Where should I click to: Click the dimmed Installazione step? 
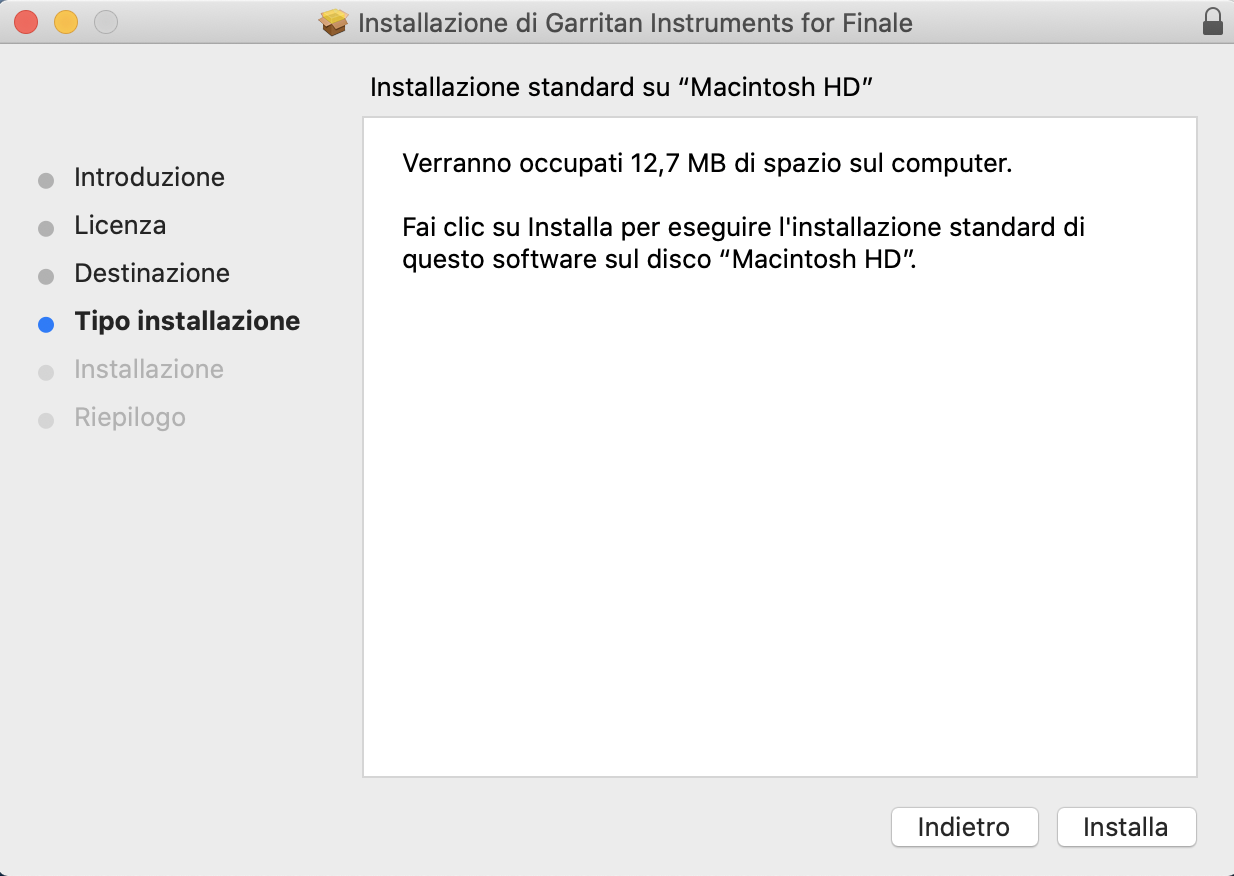coord(149,370)
